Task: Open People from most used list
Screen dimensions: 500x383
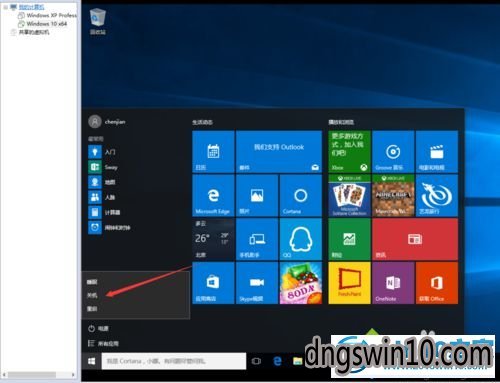Action: point(102,197)
